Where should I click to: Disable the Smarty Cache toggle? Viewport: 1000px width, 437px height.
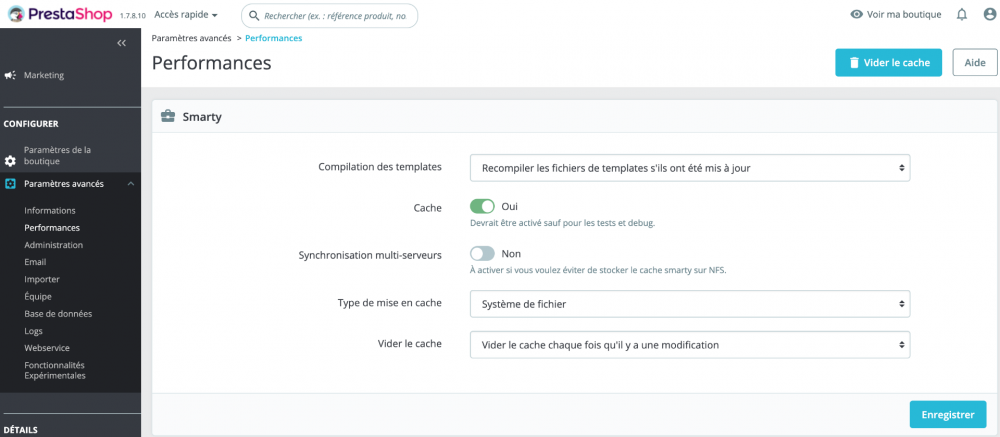(x=482, y=206)
